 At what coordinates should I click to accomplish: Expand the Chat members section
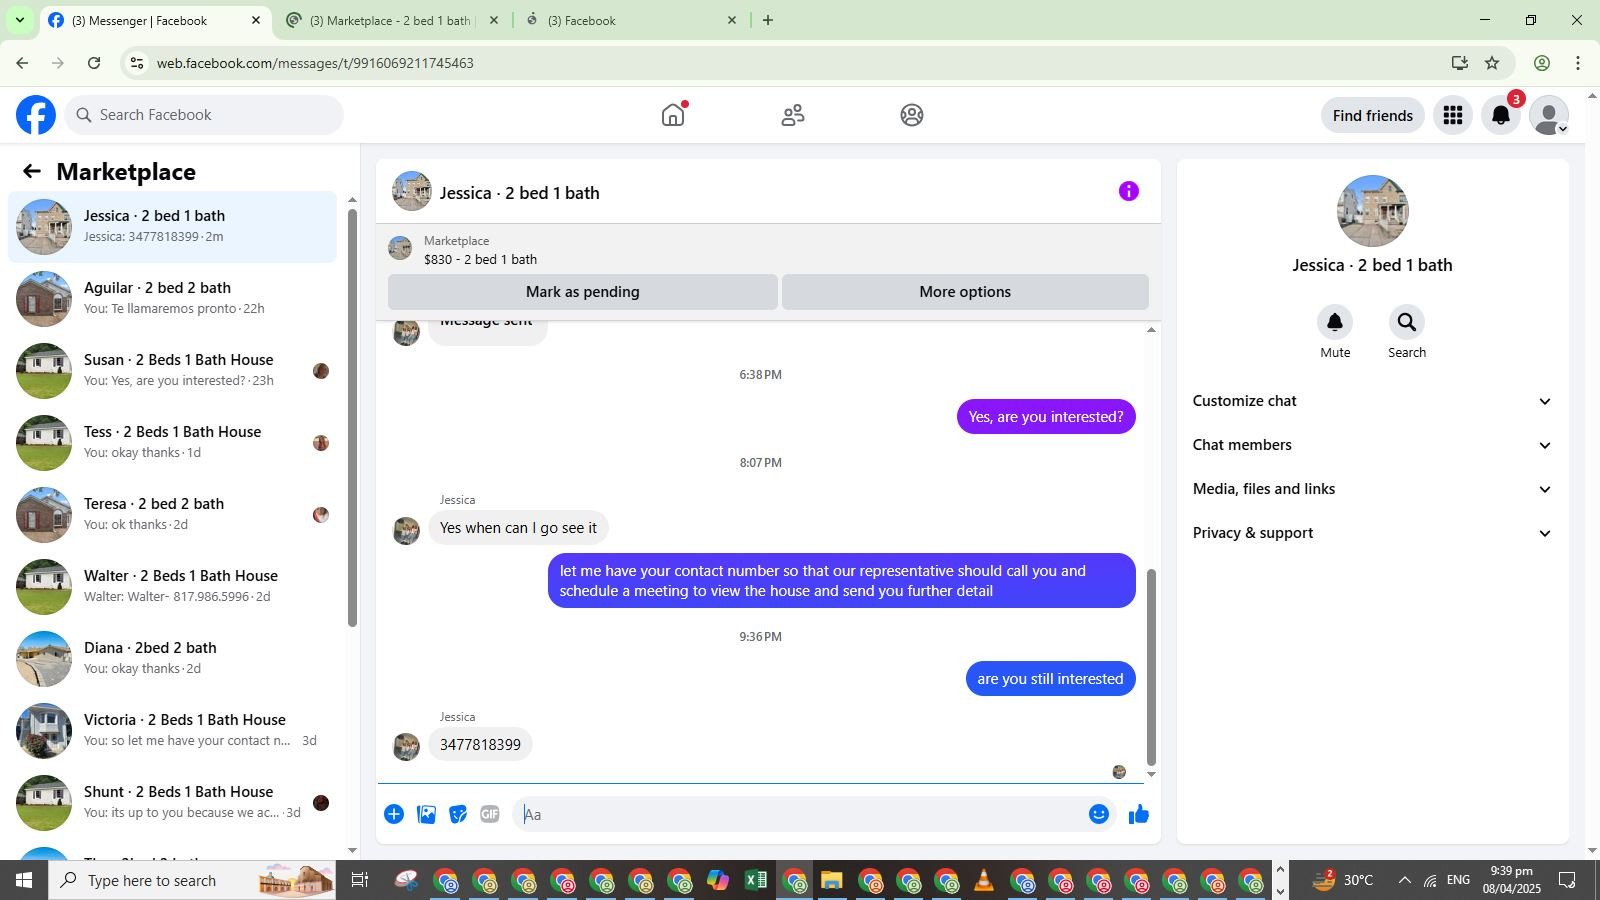click(1372, 445)
